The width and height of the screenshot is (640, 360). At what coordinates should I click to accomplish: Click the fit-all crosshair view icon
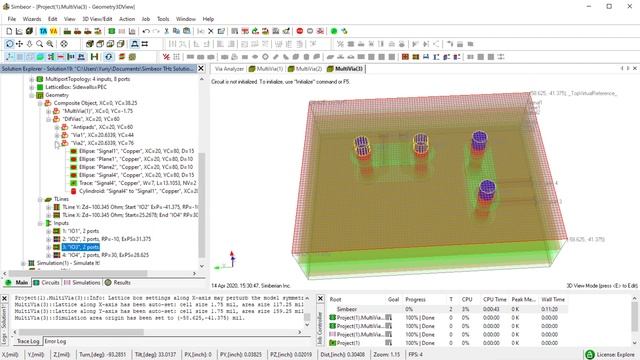pyautogui.click(x=64, y=44)
